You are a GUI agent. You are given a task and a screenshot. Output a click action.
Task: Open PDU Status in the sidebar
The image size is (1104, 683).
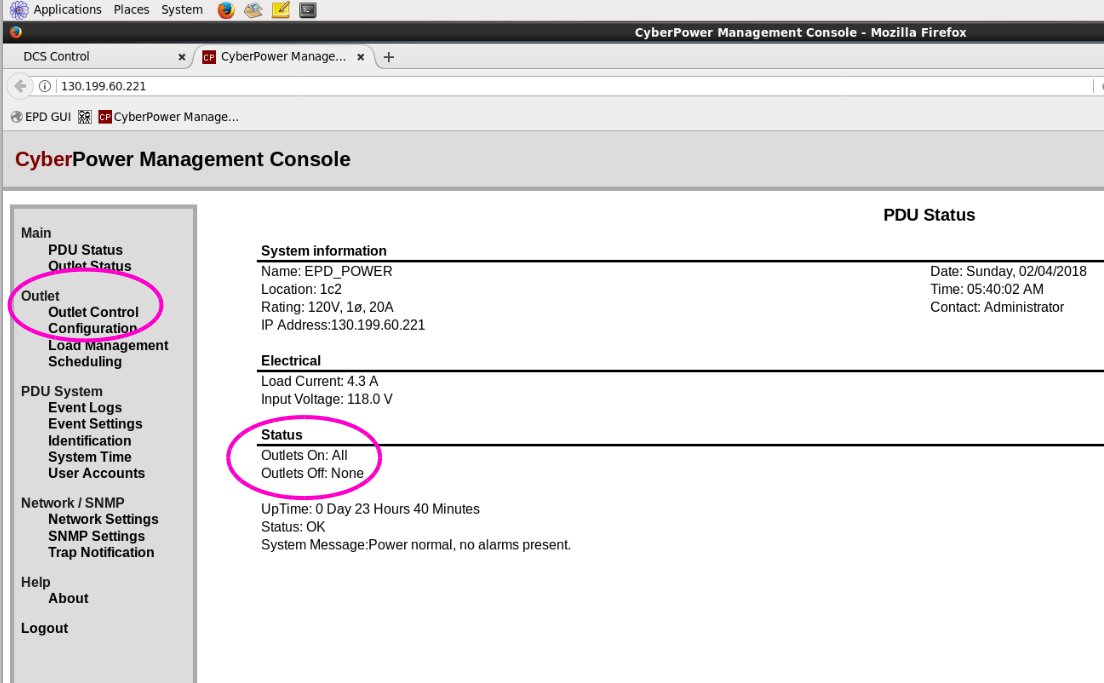tap(85, 250)
